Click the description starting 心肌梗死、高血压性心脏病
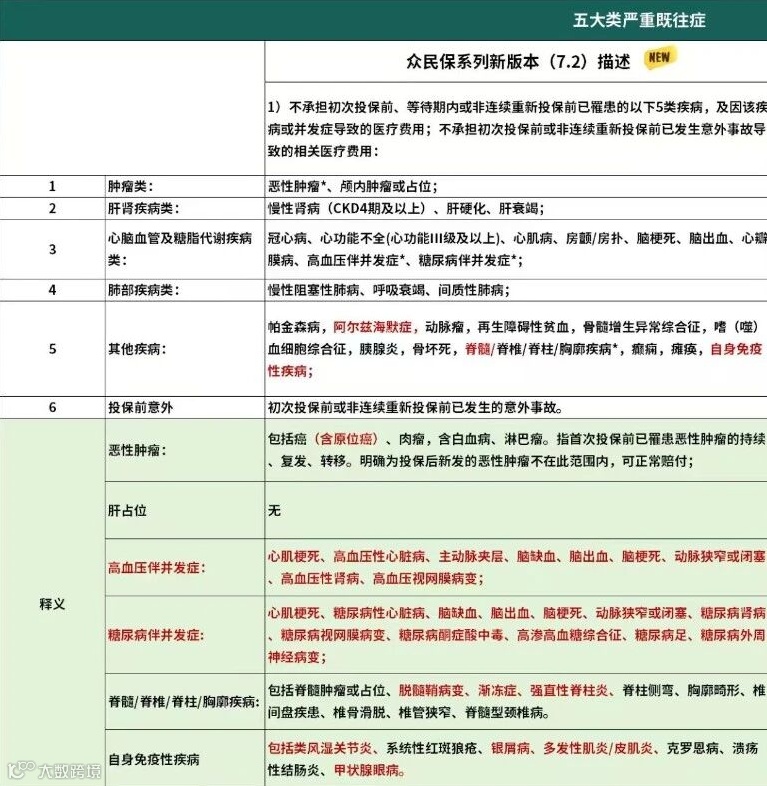767x786 pixels. point(516,567)
